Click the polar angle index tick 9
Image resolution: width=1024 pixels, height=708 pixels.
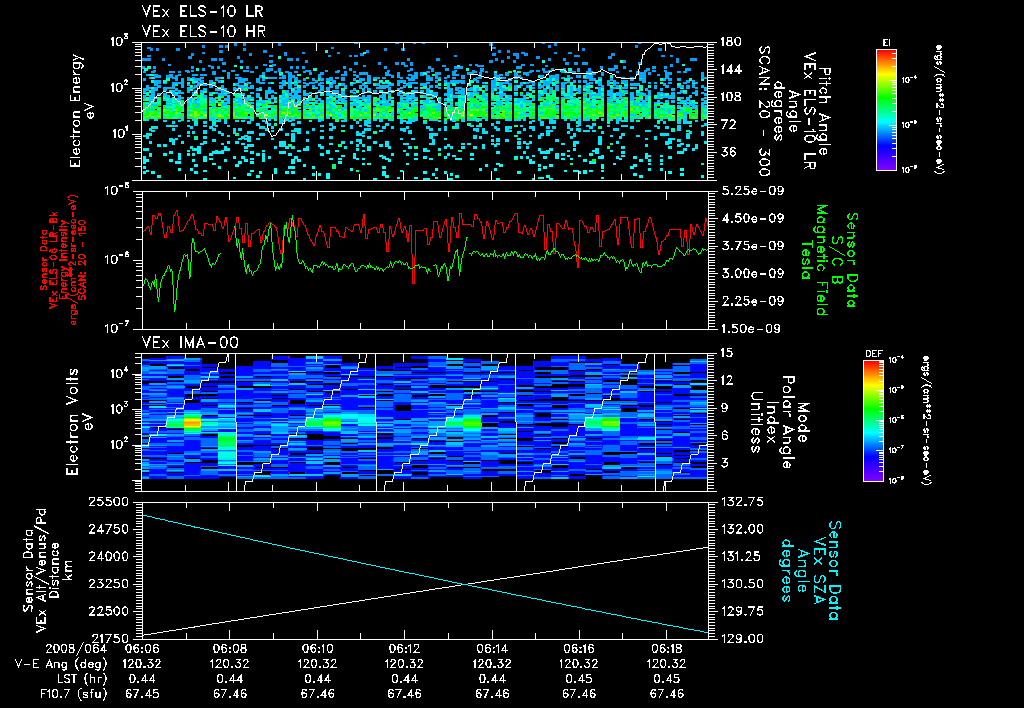coord(724,408)
